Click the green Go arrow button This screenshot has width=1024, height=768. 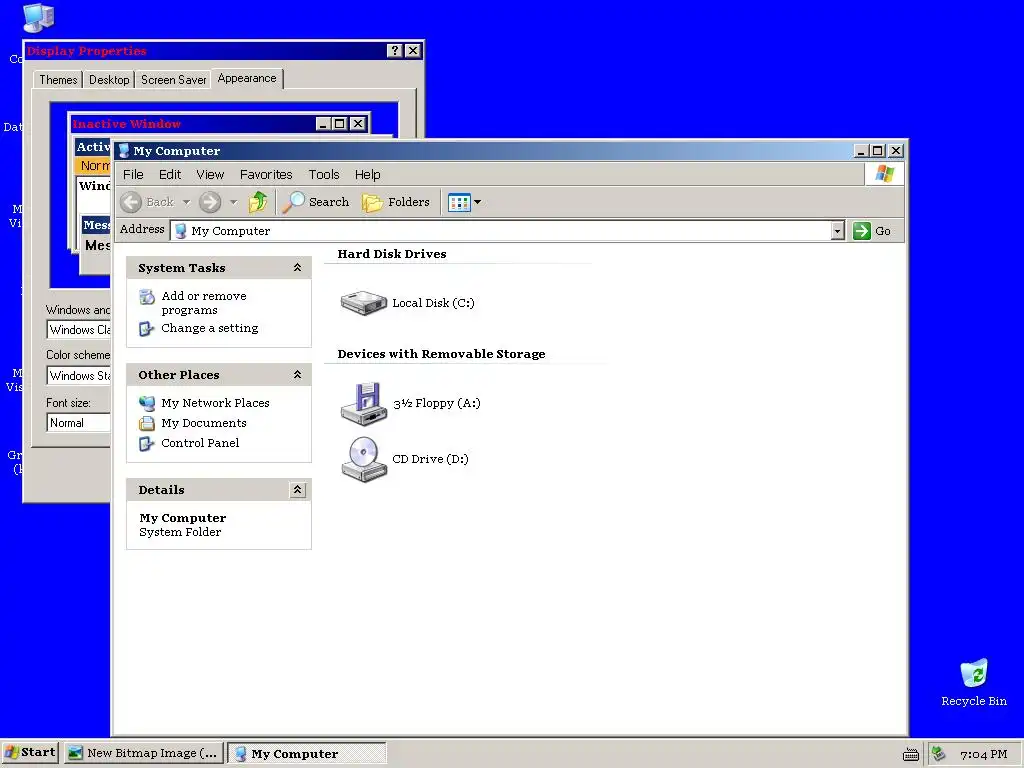[x=862, y=231]
